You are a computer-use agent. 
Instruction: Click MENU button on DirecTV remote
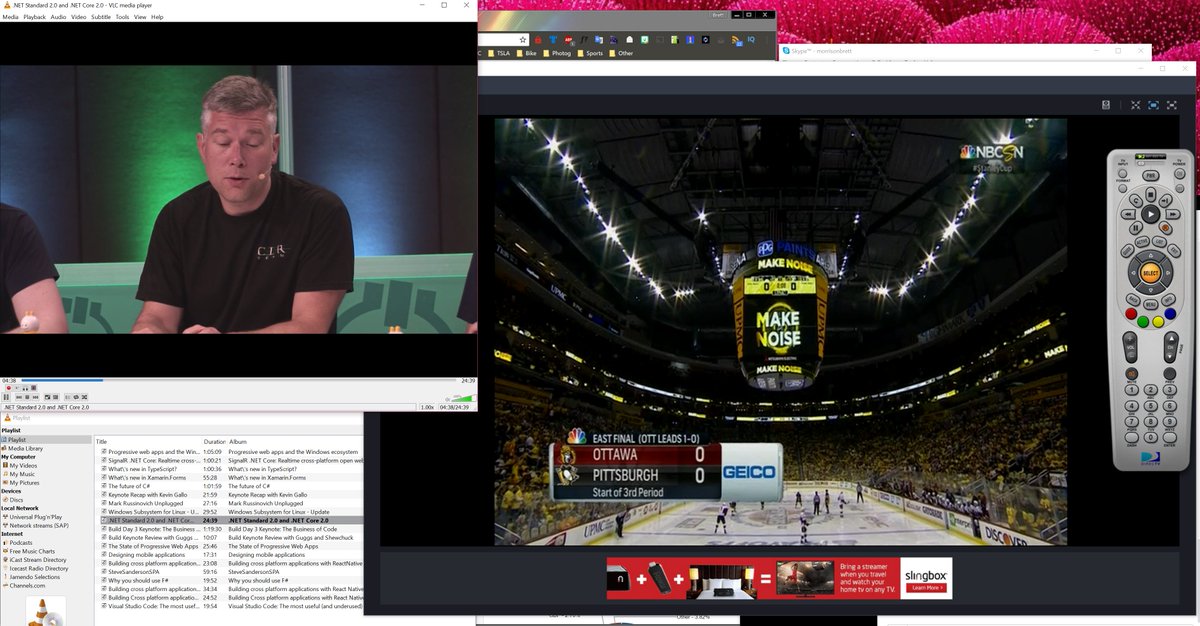tap(1150, 303)
